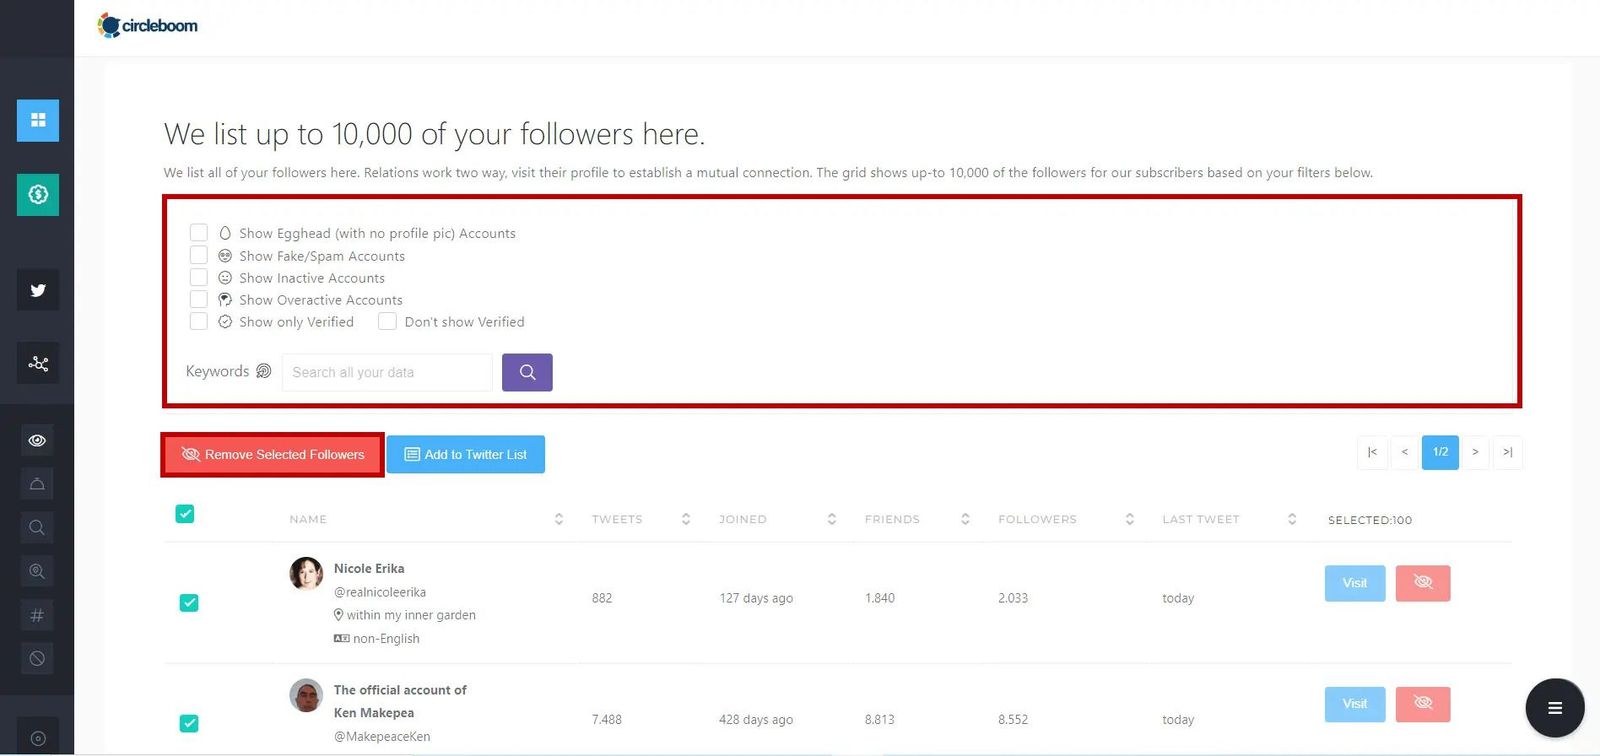Screen dimensions: 1600x756
Task: Remove Nicole Erika with red eye-slash button
Action: (1422, 583)
